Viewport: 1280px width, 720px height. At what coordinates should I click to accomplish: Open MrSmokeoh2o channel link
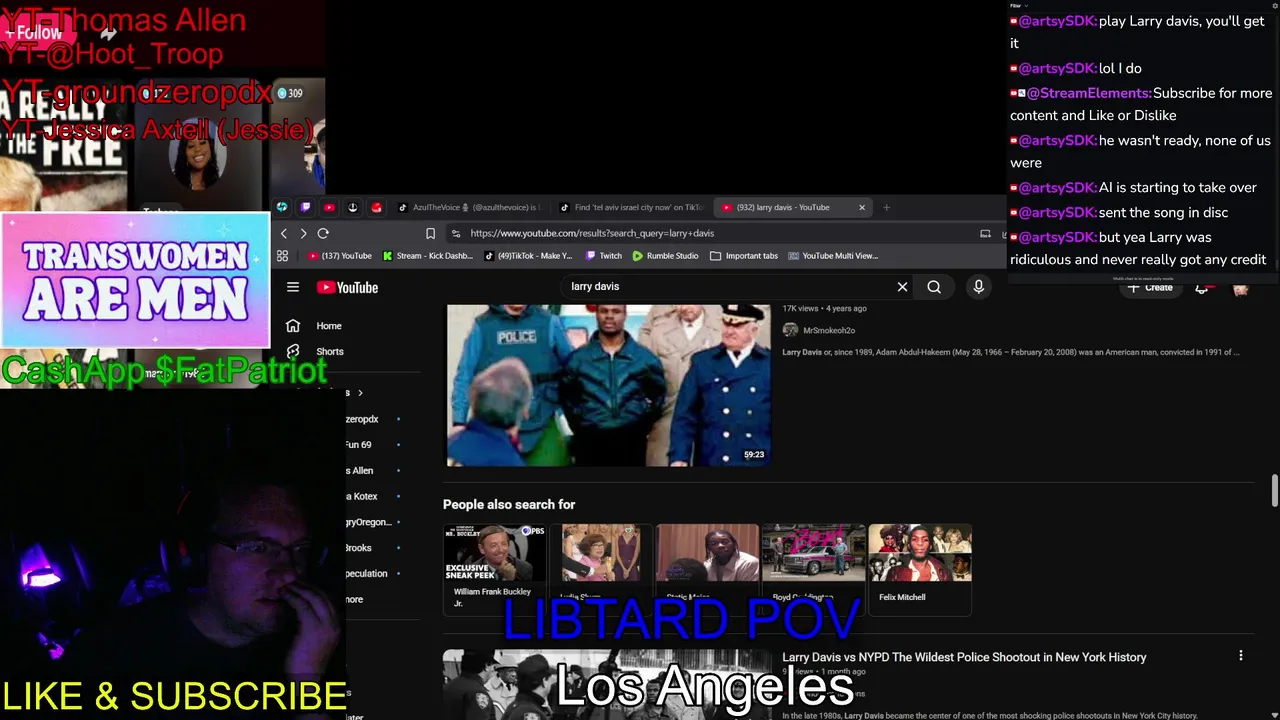click(829, 330)
